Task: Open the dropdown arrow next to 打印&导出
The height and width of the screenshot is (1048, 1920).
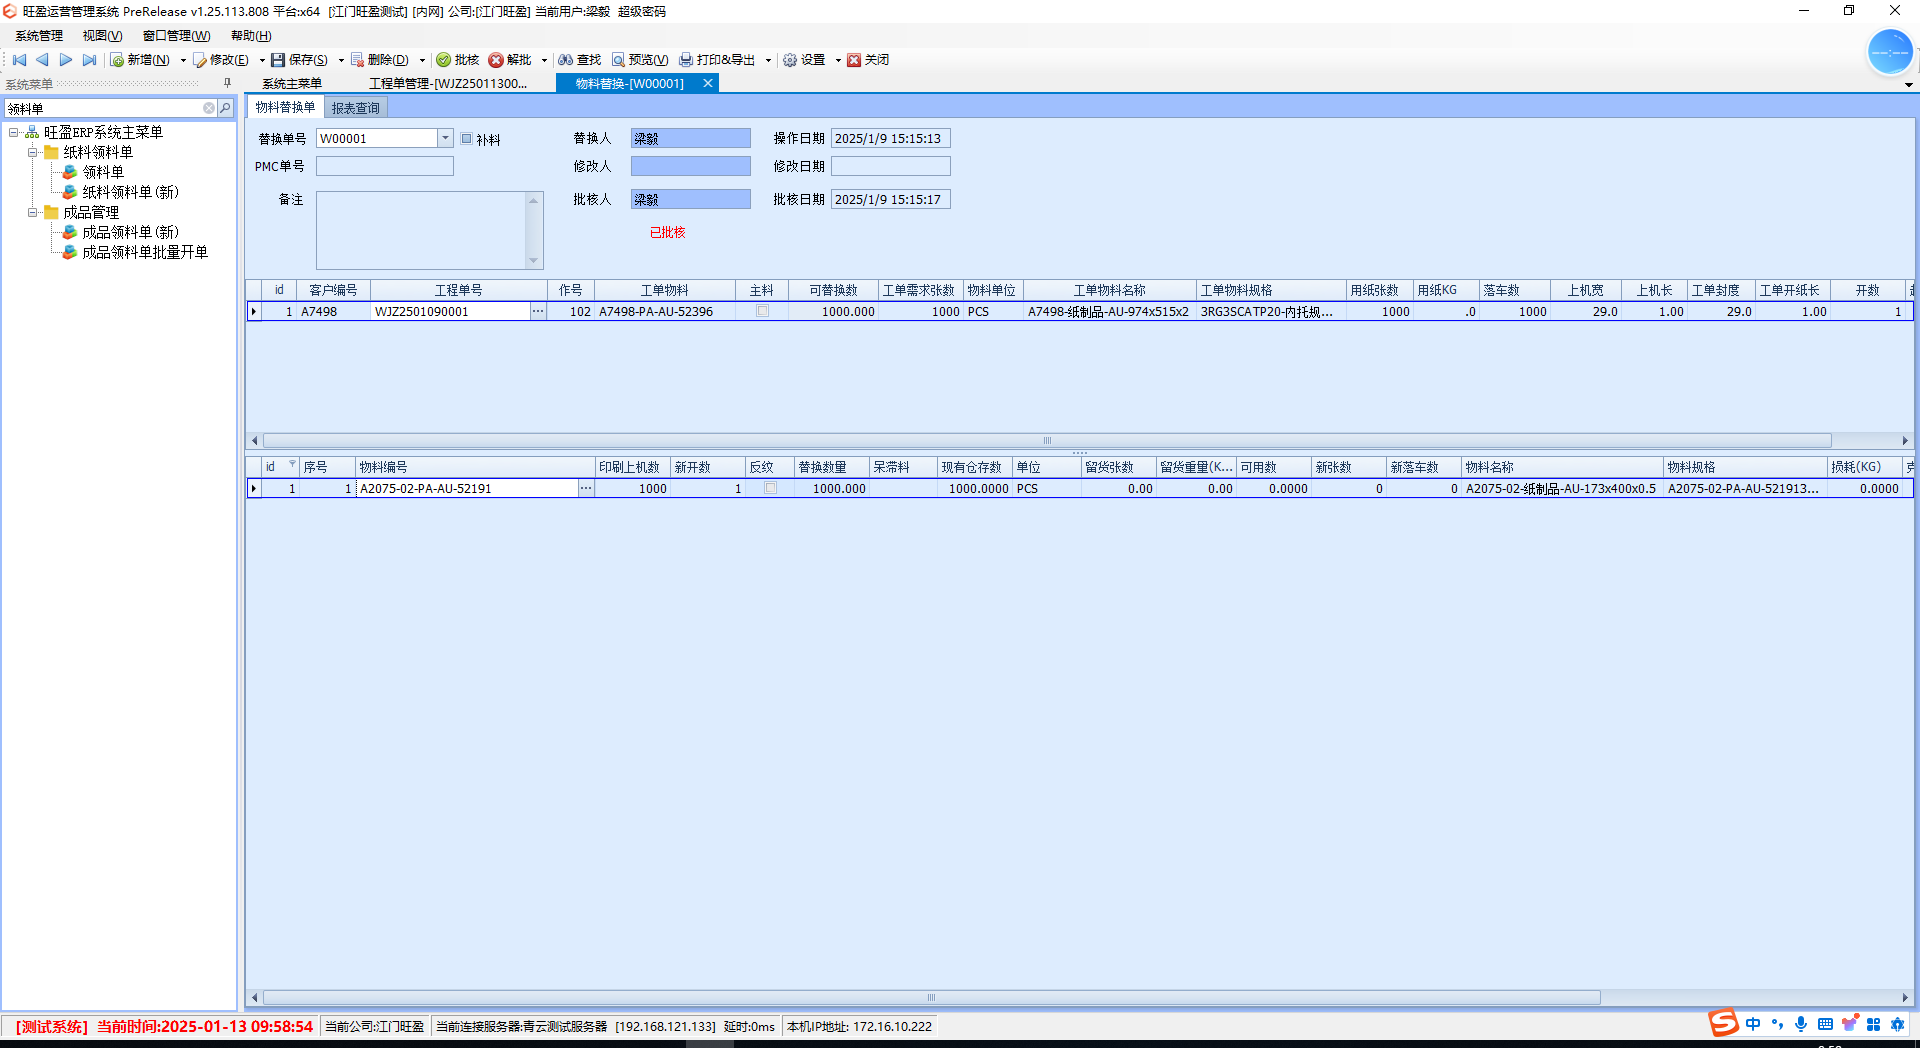Action: (x=768, y=60)
